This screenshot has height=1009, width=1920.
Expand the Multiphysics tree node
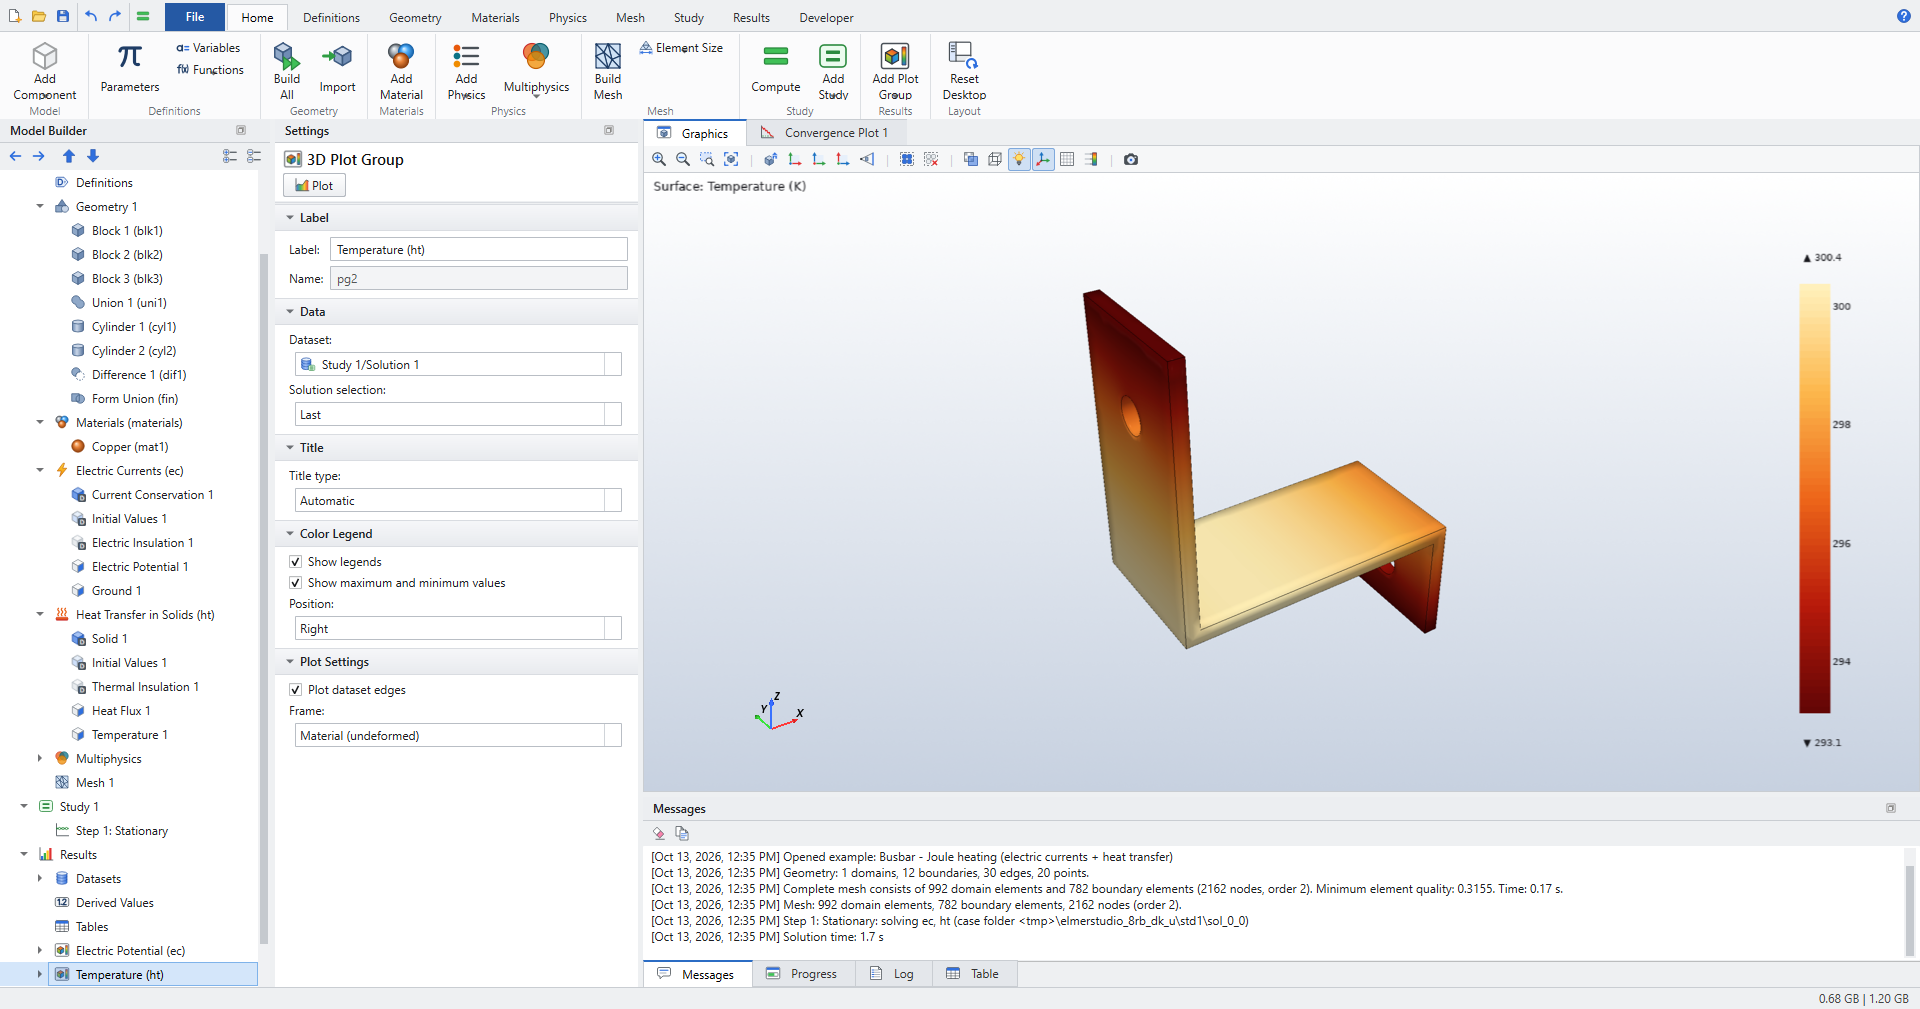40,759
